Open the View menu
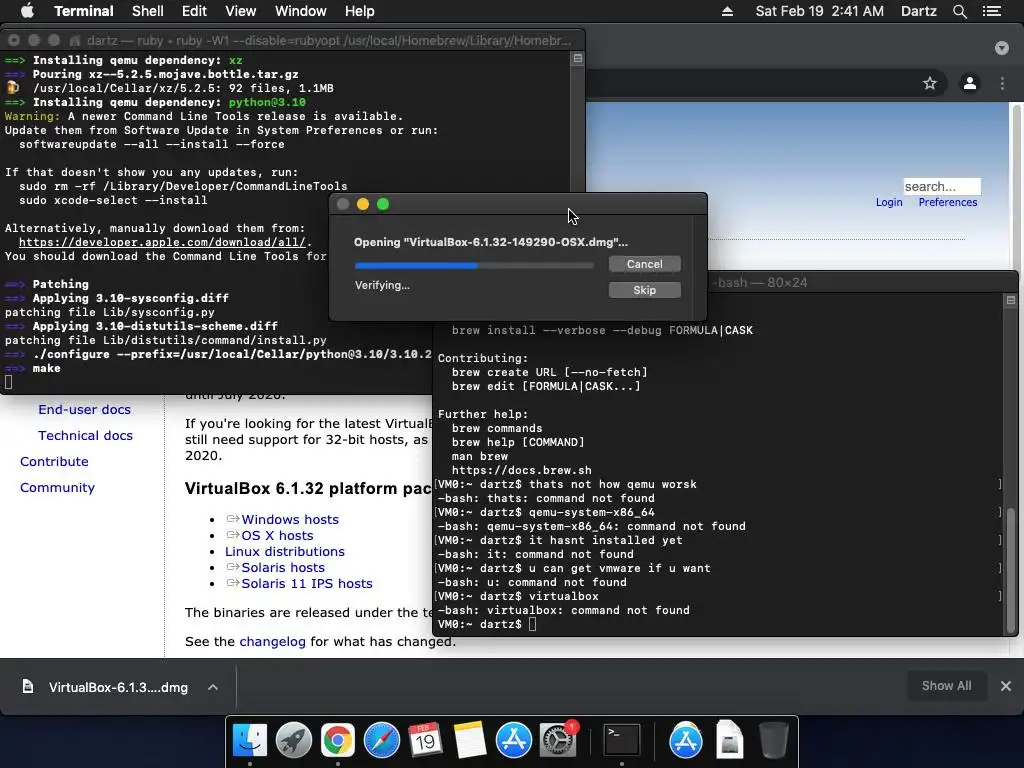1024x768 pixels. click(x=240, y=11)
